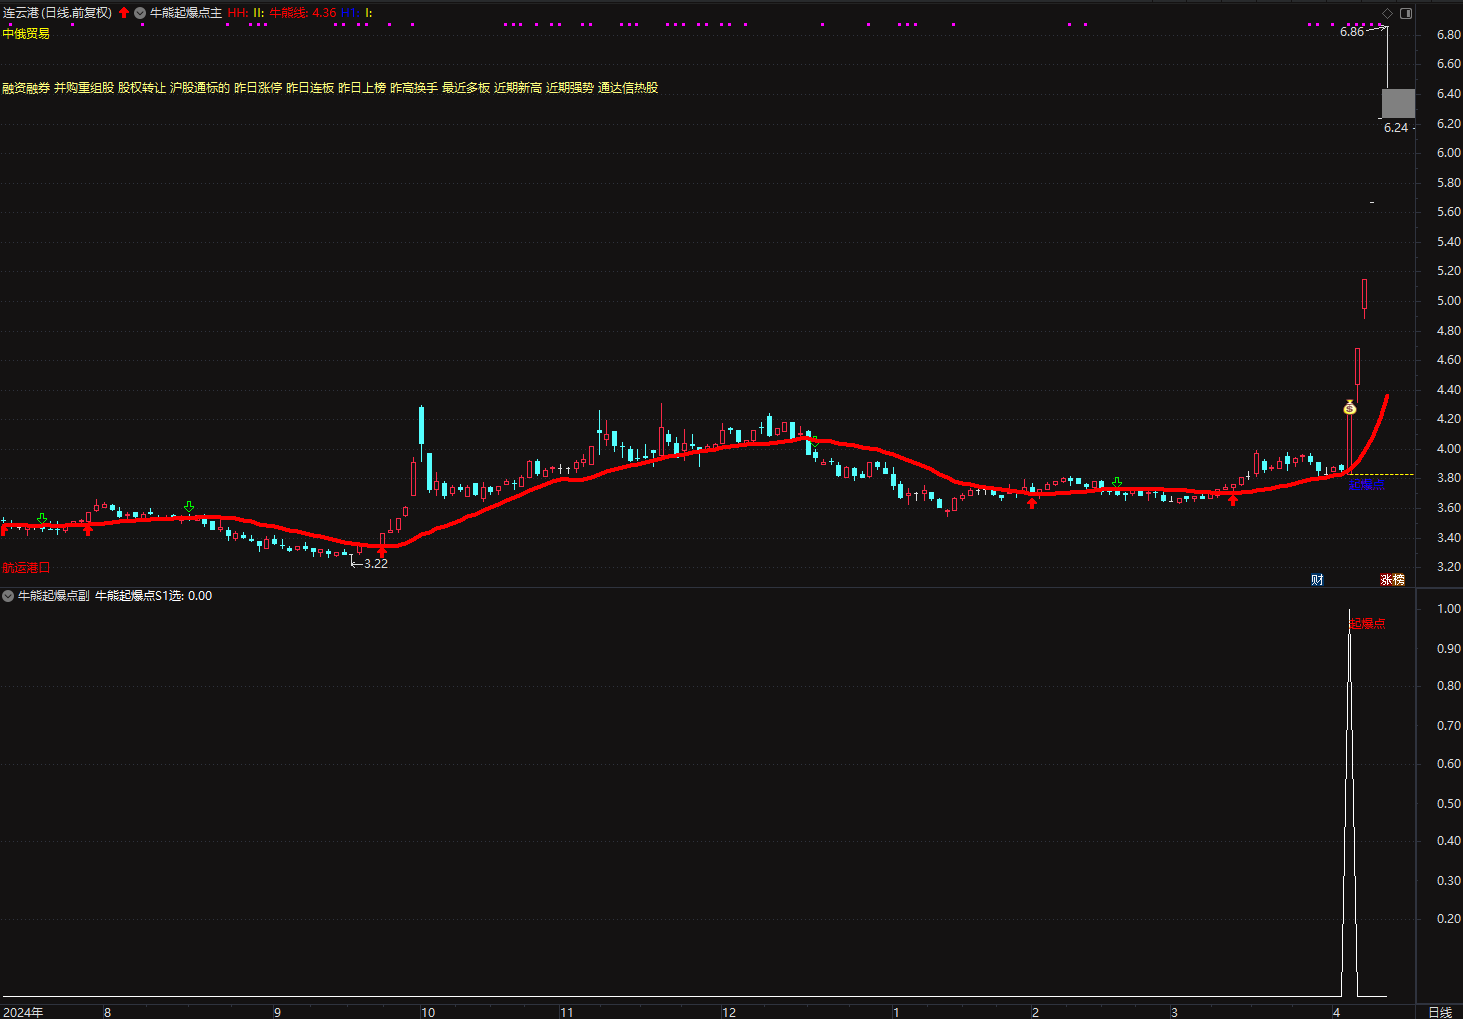Click month 12 on the time axis
Image resolution: width=1463 pixels, height=1019 pixels.
click(x=729, y=1012)
